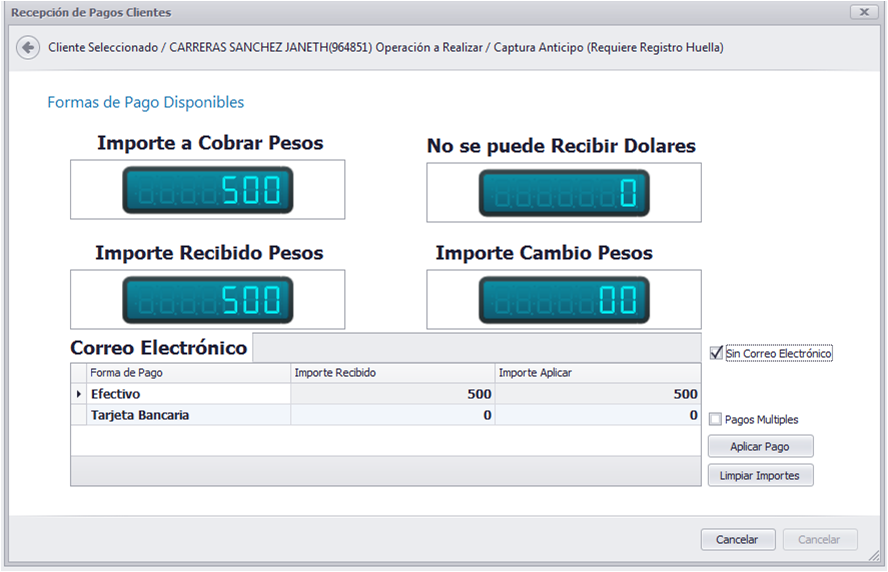888x572 pixels.
Task: Click the Importe a Cobrar Pesos display
Action: click(x=208, y=190)
